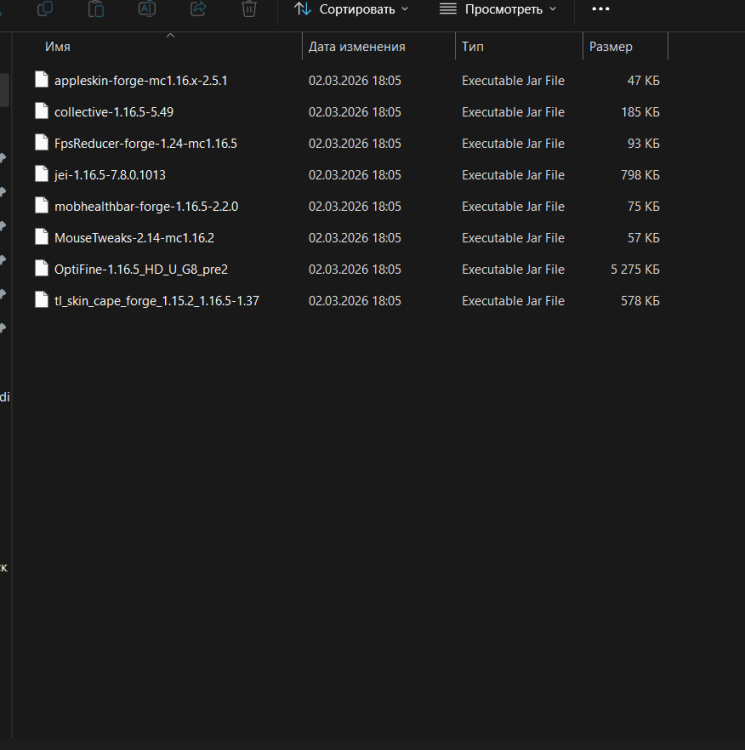Sort by the Дата изменения column header
Viewport: 745px width, 750px height.
357,46
